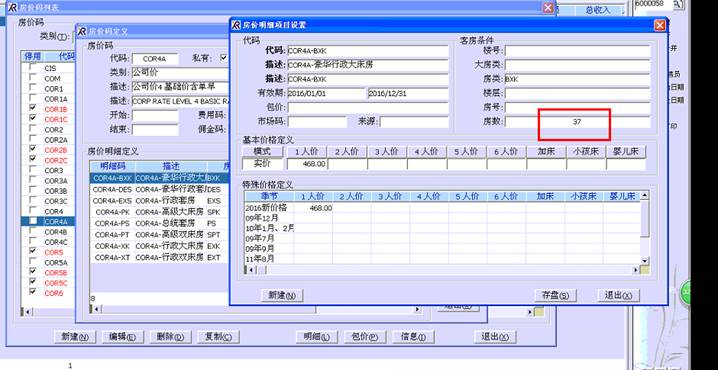Click the 楼层 input field
Screen dimensions: 718x370
click(577, 94)
